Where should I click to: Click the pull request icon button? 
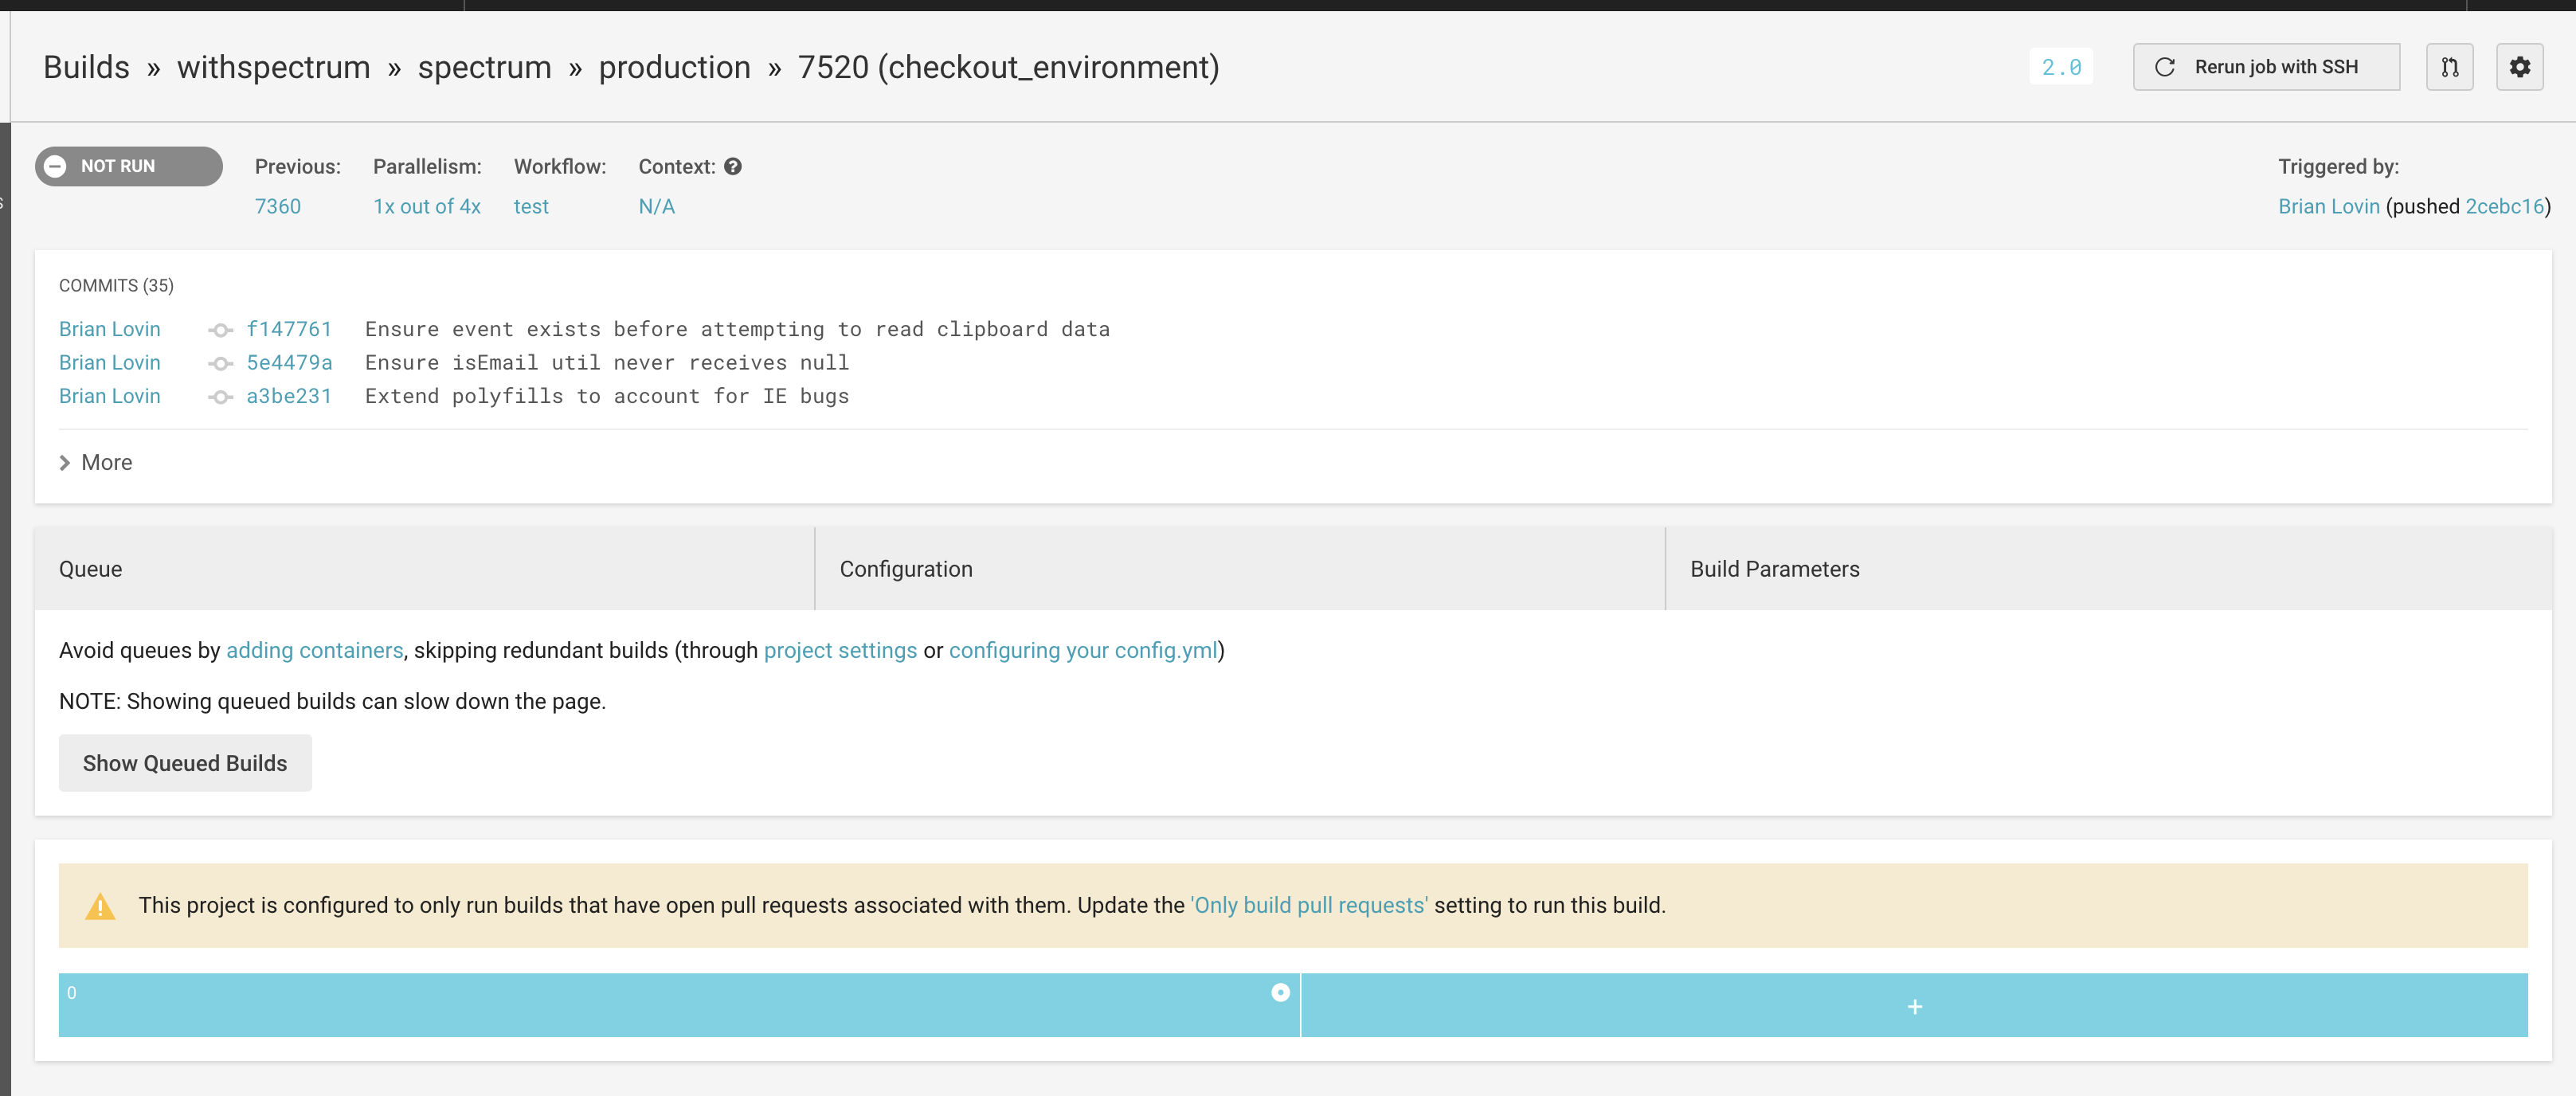pos(2449,67)
